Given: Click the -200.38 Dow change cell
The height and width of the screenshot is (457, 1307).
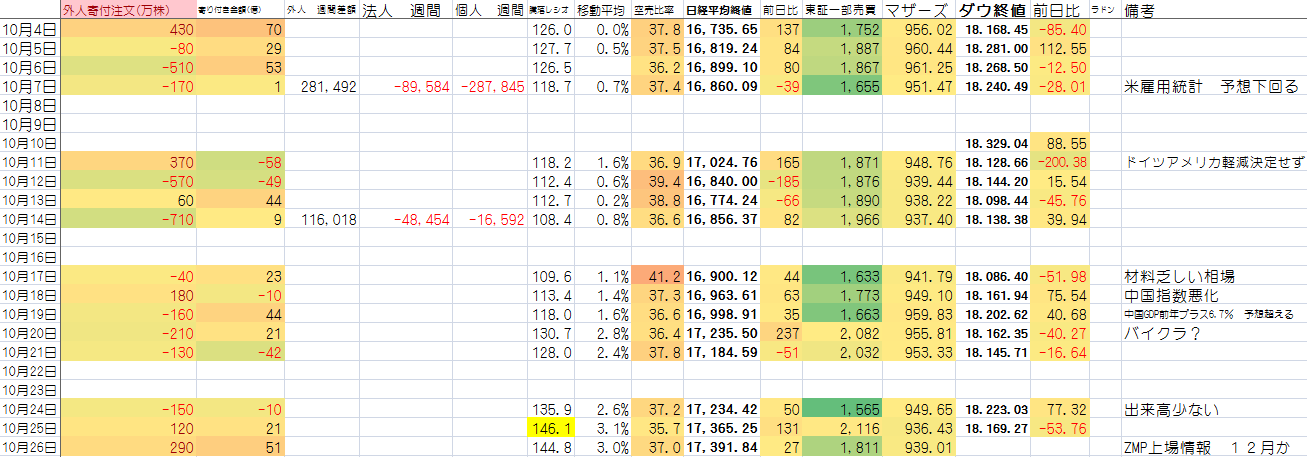Looking at the screenshot, I should (x=1059, y=162).
